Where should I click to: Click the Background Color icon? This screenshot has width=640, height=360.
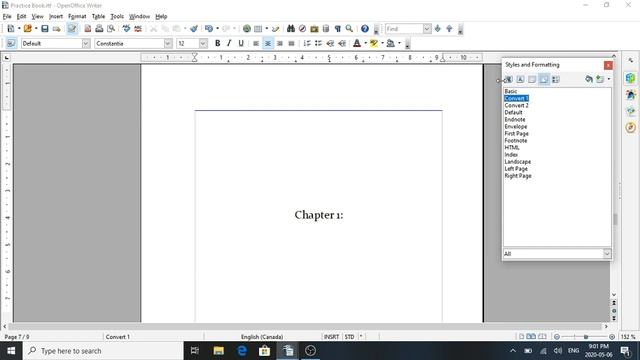391,43
